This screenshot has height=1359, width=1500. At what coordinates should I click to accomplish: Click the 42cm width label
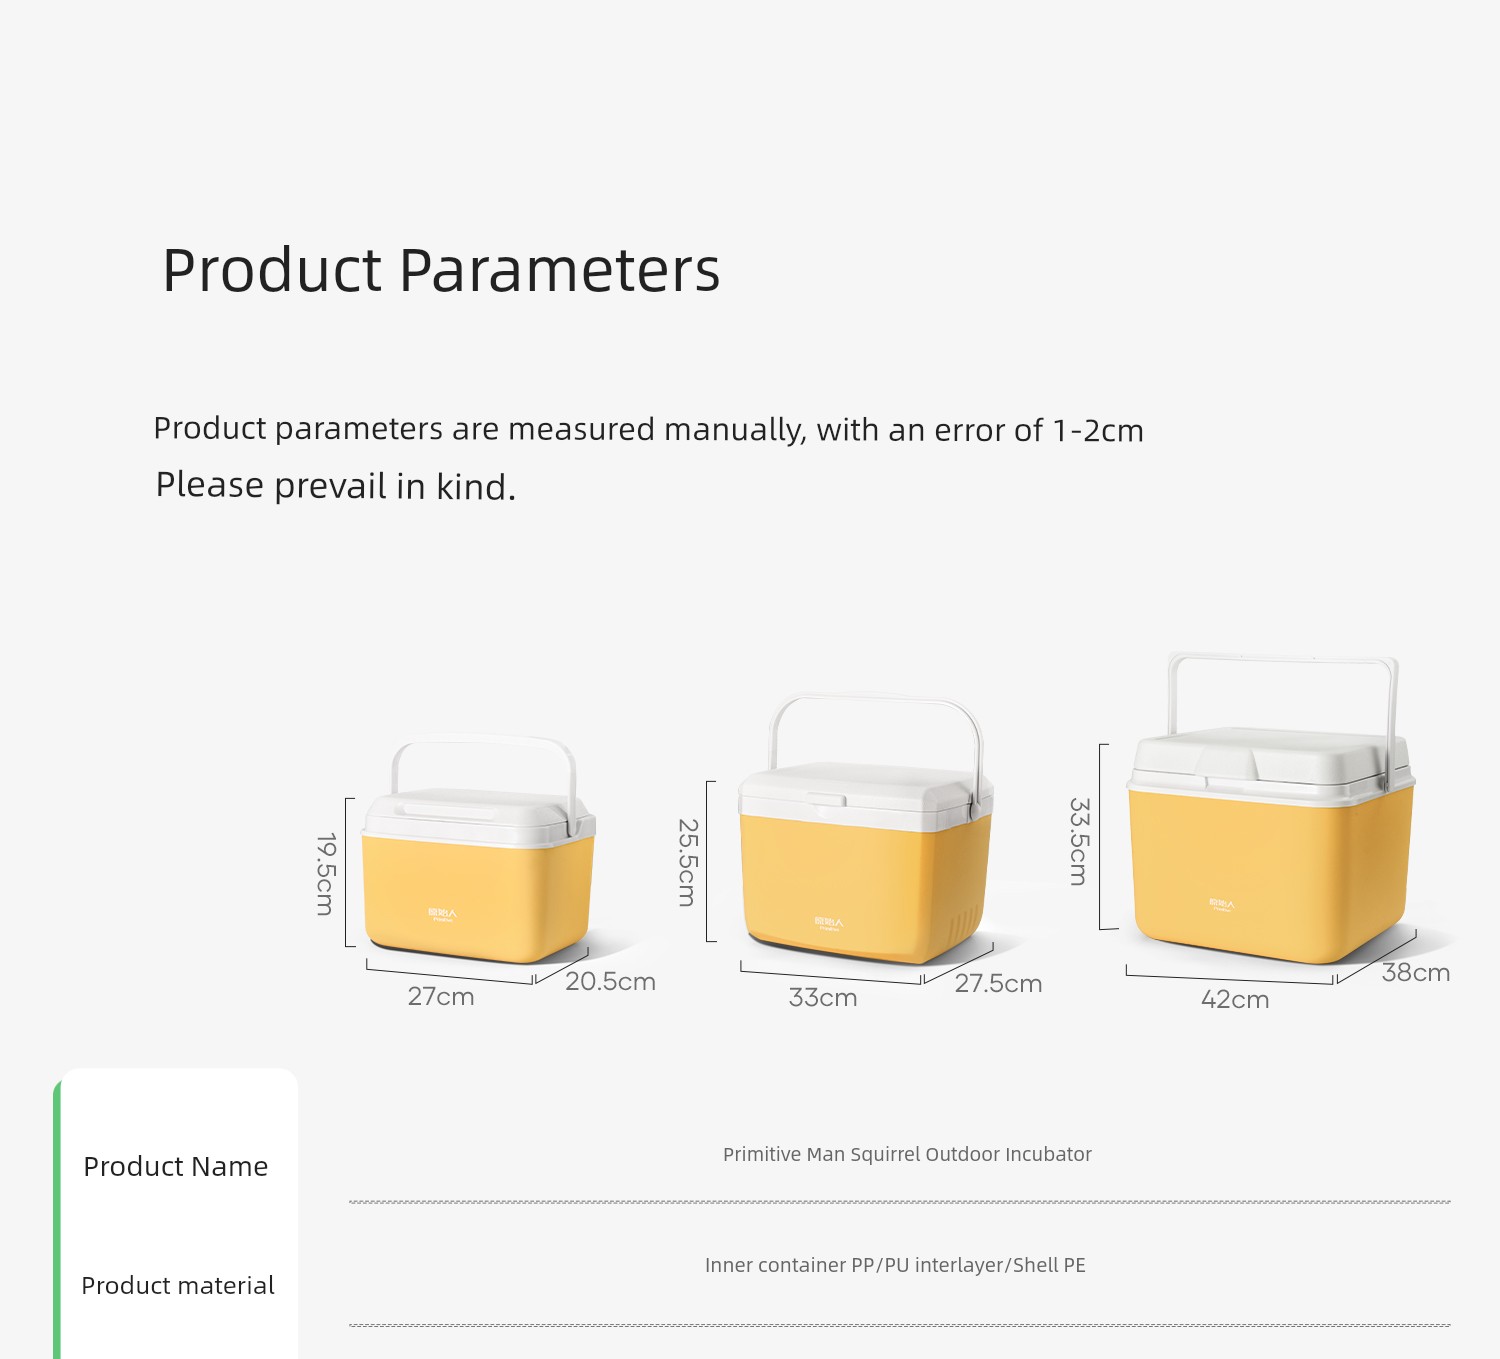point(1235,1000)
